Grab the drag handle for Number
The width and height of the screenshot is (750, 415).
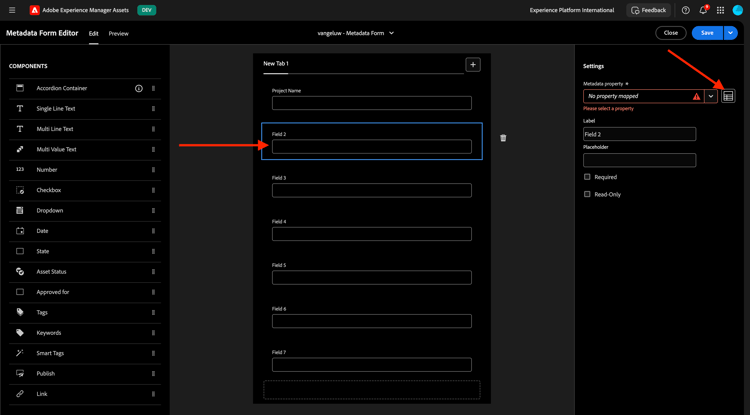(x=153, y=170)
